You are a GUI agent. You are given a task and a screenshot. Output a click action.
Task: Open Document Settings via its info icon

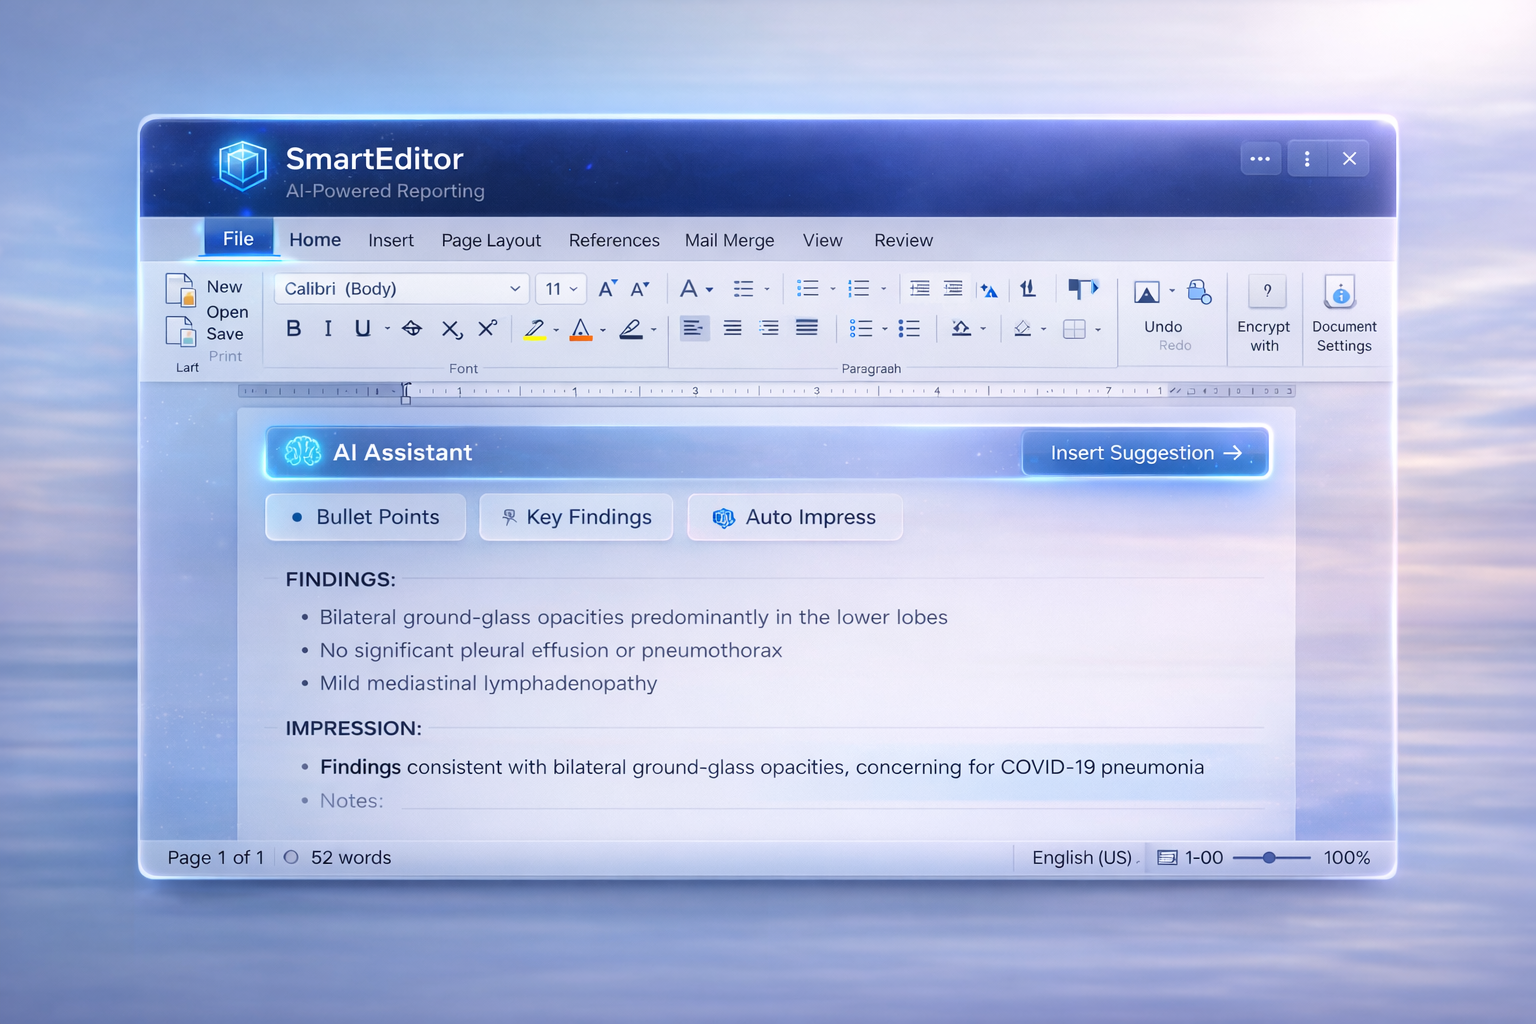pos(1340,293)
